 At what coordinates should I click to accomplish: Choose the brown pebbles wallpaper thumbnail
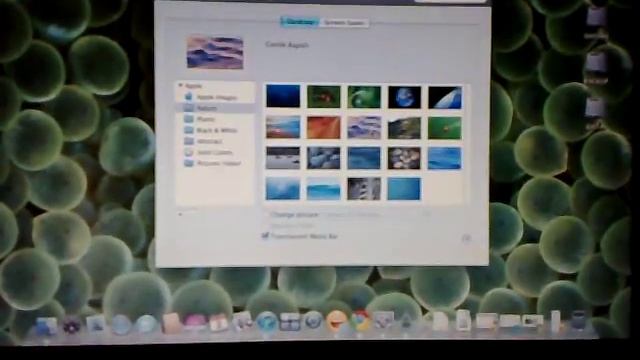click(404, 158)
